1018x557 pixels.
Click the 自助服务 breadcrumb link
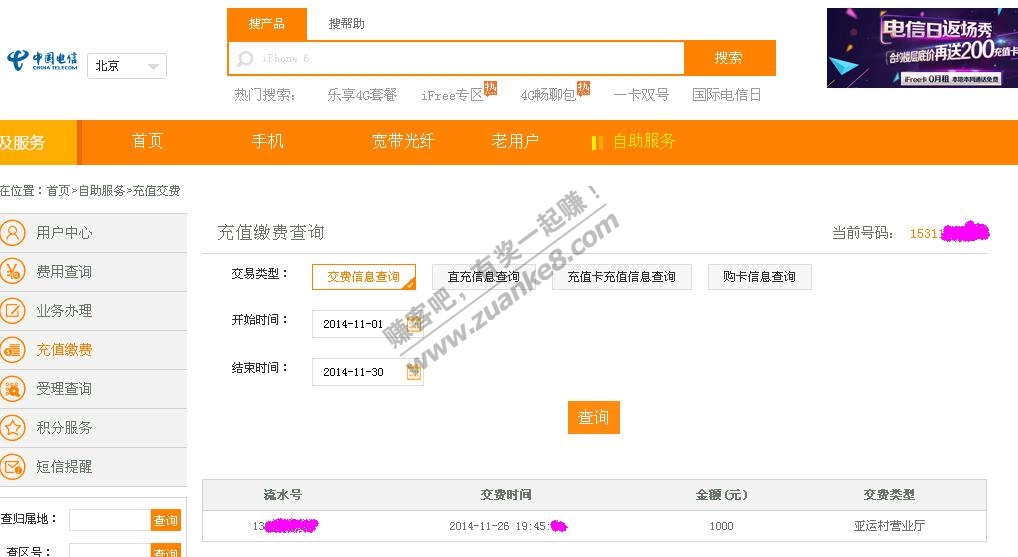101,190
